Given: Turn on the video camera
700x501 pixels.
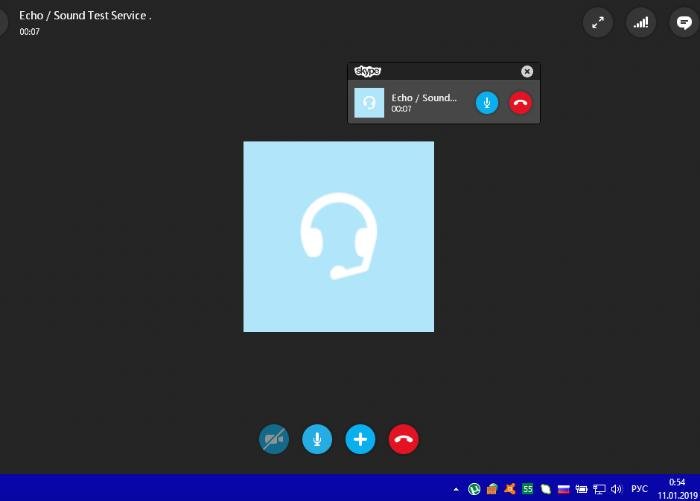Looking at the screenshot, I should coord(274,439).
